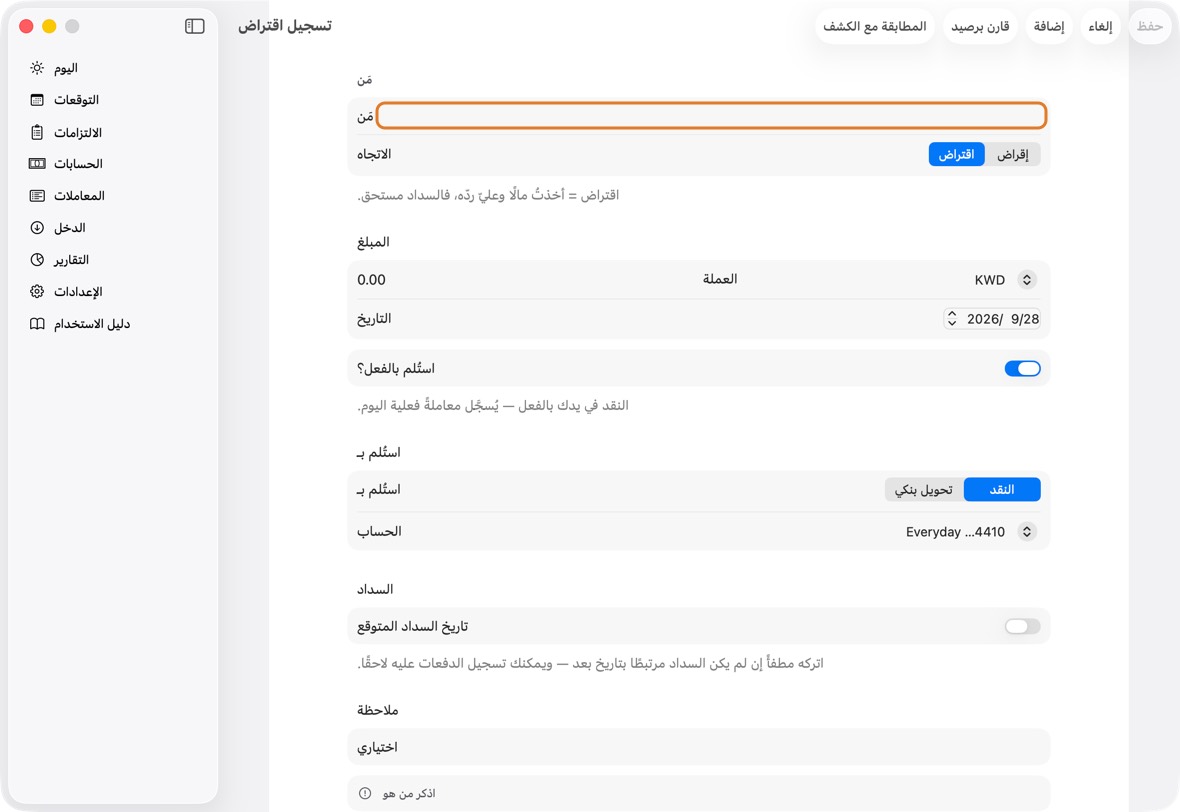Click the banknote icon beside الحسابات

(37, 163)
